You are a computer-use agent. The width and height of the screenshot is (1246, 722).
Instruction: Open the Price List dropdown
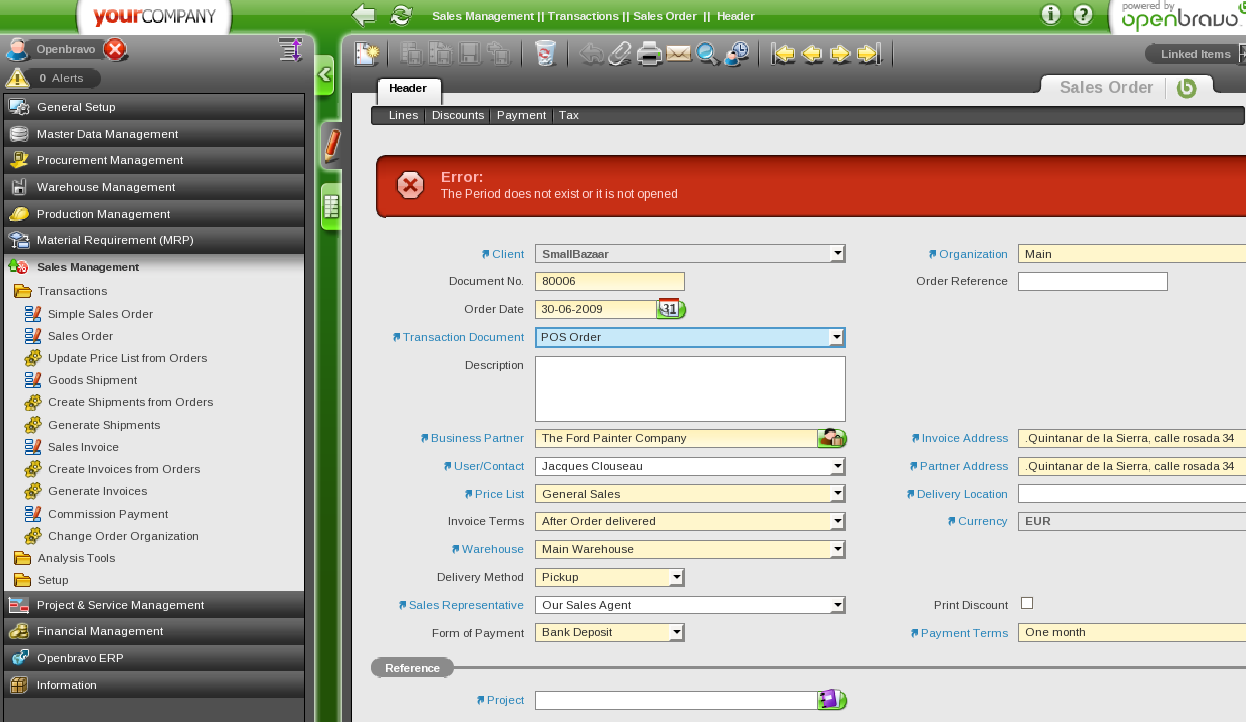(837, 493)
